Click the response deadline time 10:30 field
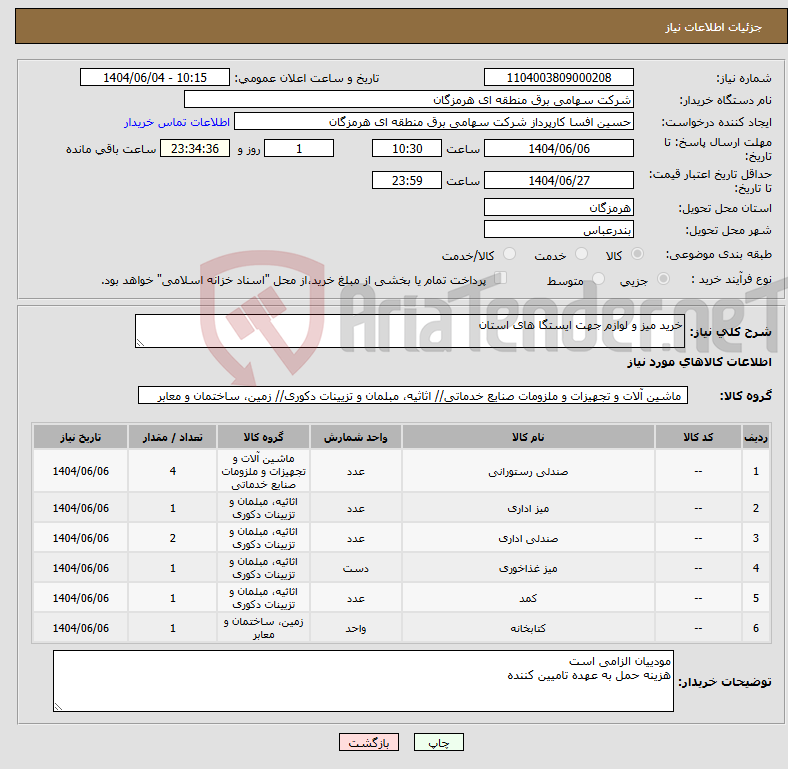Viewport: 788px width, 769px height. [x=407, y=148]
